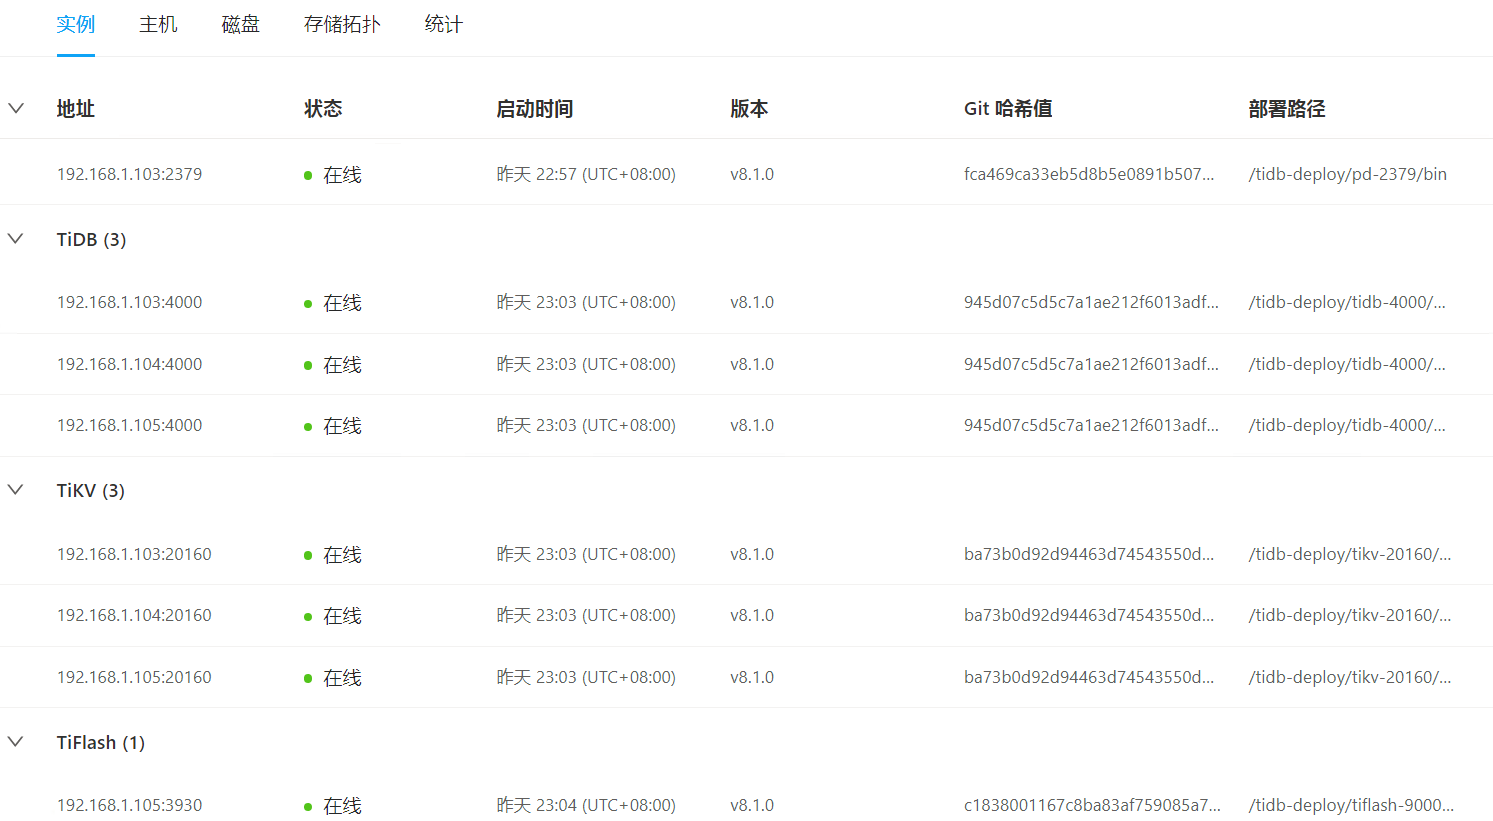The image size is (1493, 821).
Task: Click version v8.1.0 of 192.168.1.103:20160
Action: [x=752, y=554]
